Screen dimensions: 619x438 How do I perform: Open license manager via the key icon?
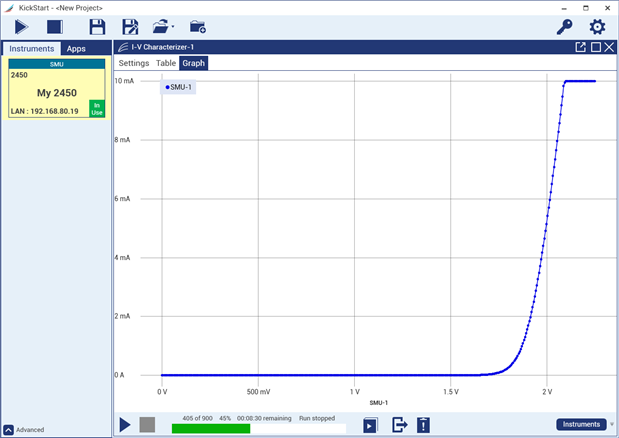(x=564, y=27)
